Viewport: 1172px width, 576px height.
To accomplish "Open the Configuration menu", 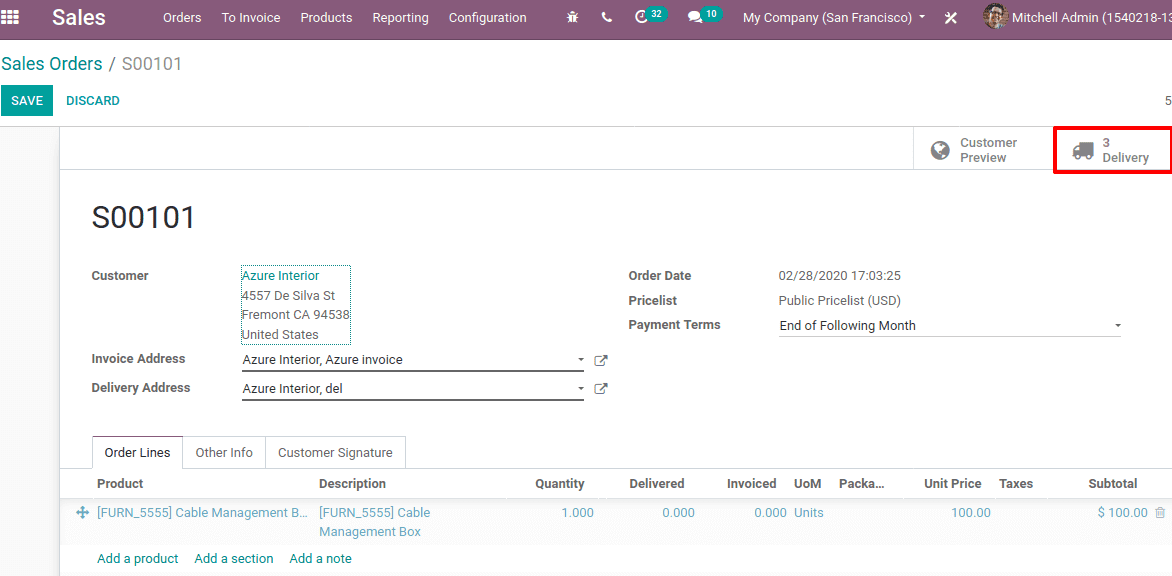I will [x=487, y=17].
